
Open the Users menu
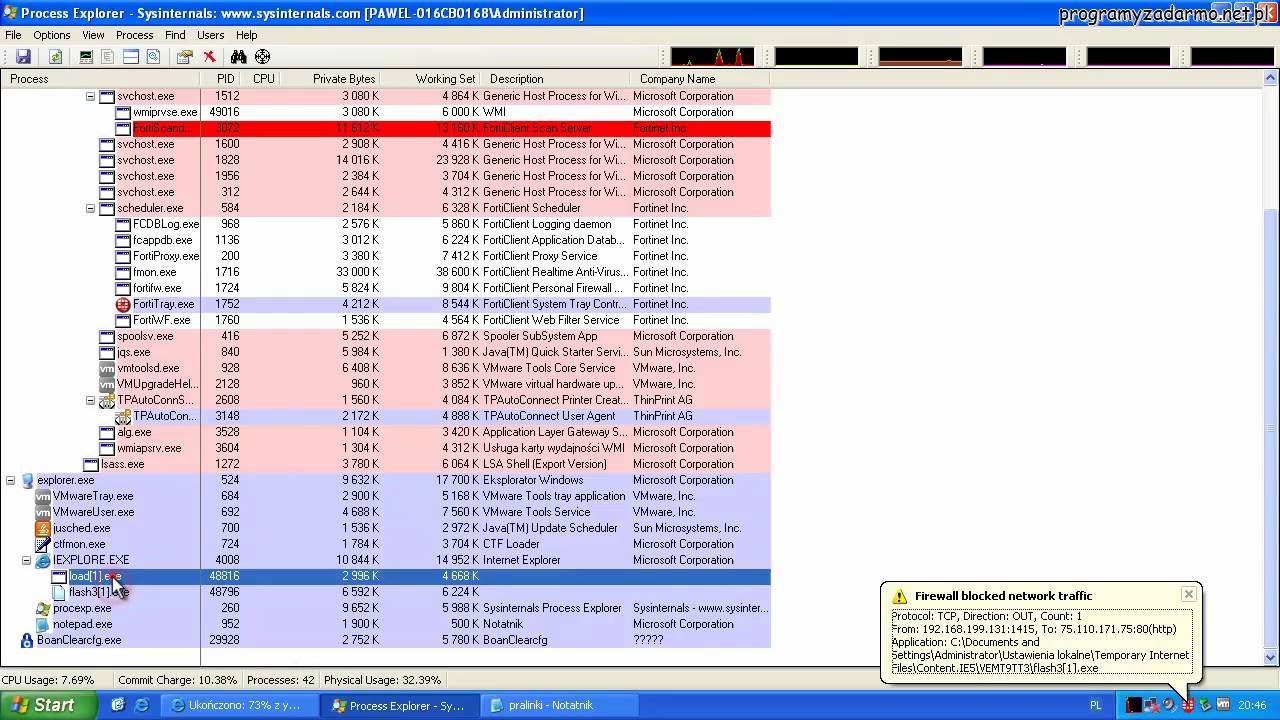211,35
